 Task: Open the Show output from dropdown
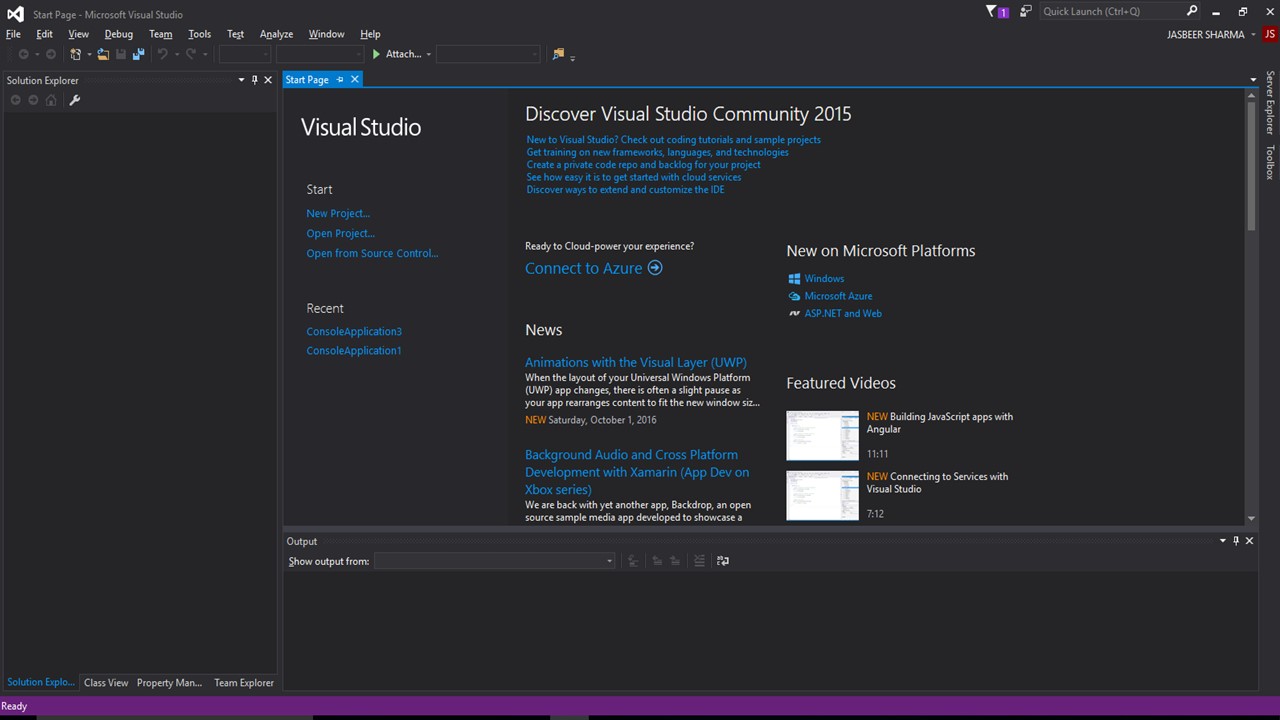pyautogui.click(x=495, y=561)
